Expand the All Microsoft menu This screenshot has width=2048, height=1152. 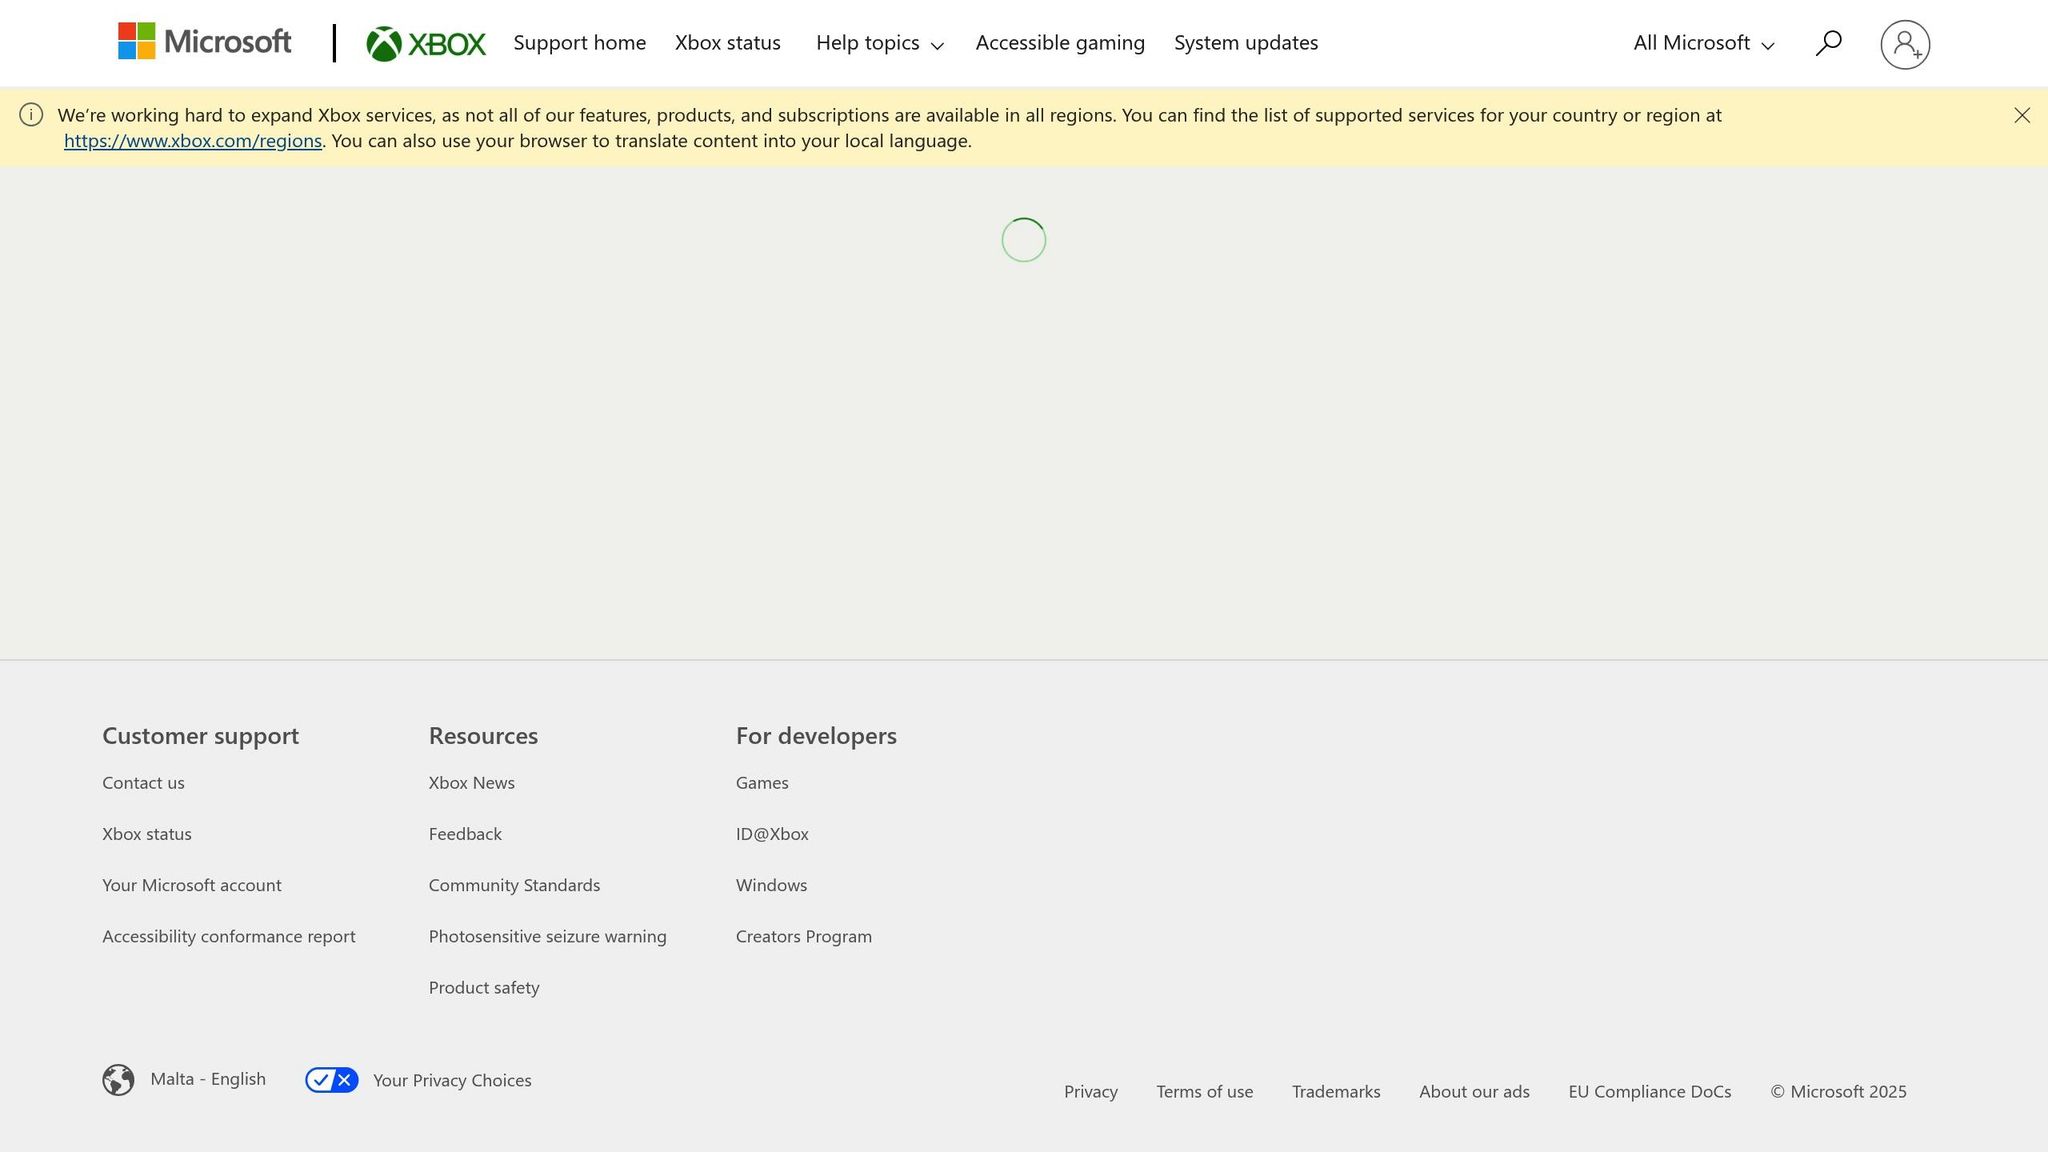click(x=1704, y=43)
